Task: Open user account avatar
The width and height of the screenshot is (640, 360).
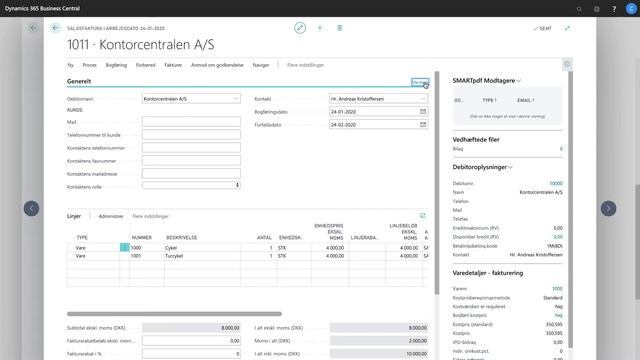Action: (x=631, y=9)
